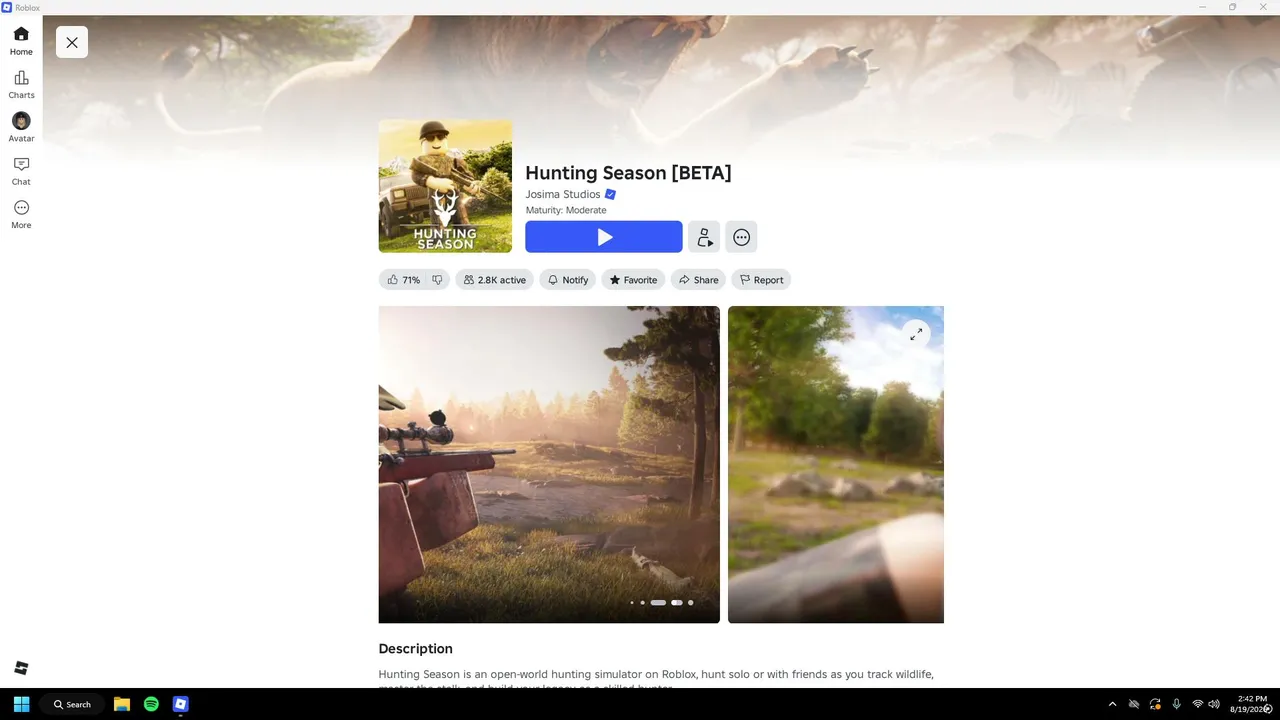Select the last carousel dot

[691, 603]
